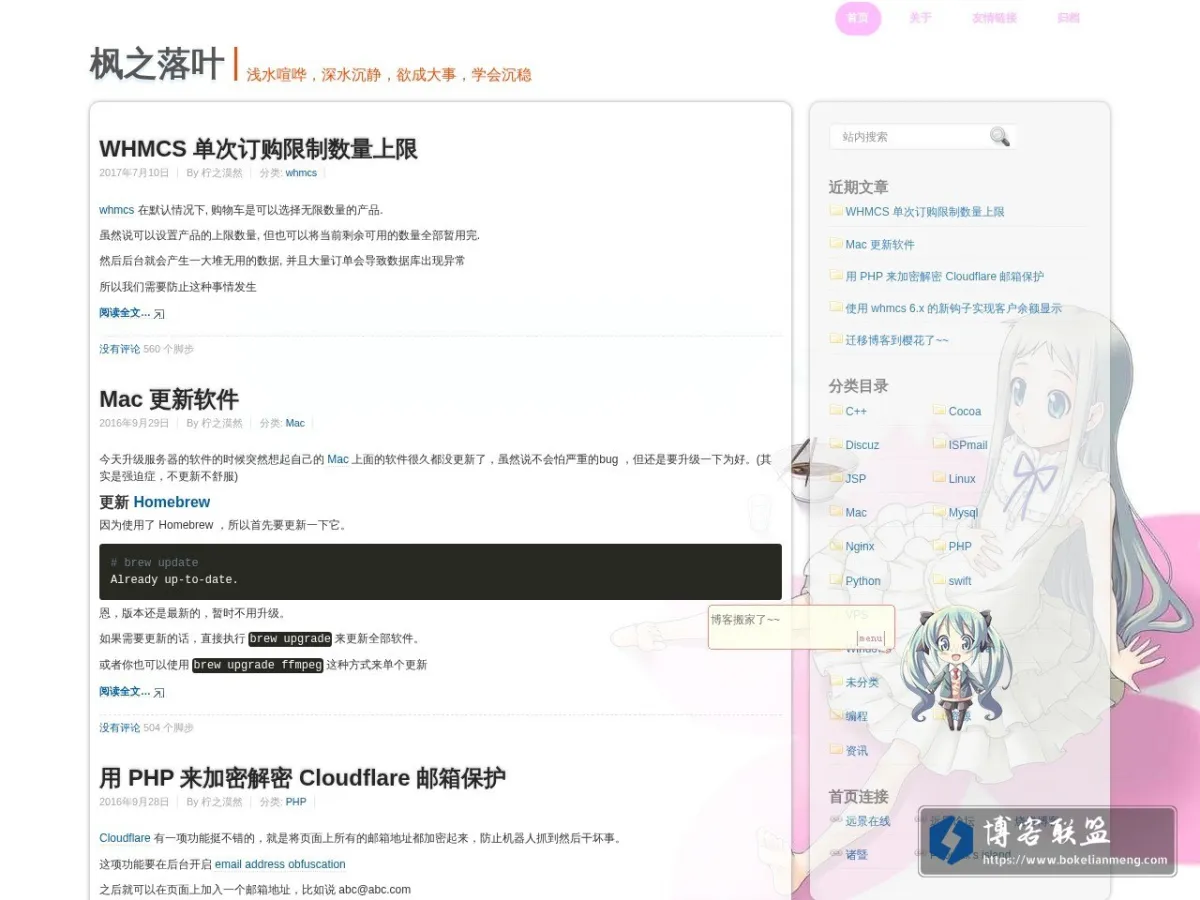This screenshot has height=900, width=1200.
Task: Open the 归档 navigation tab
Action: (x=1068, y=18)
